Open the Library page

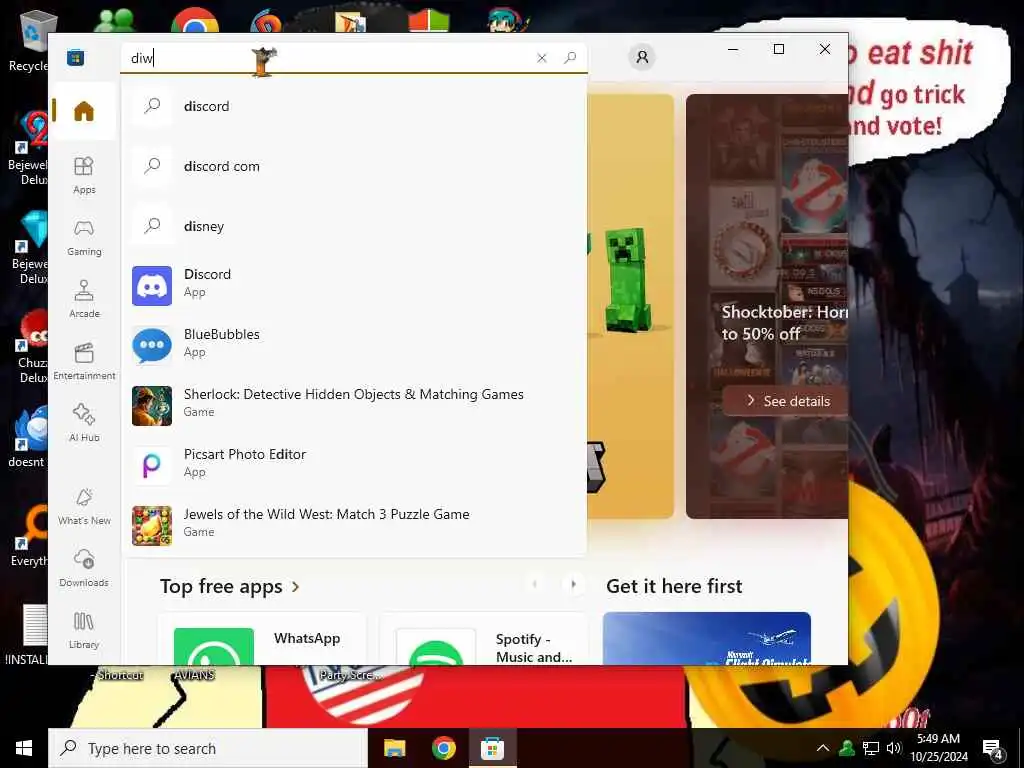pos(84,630)
